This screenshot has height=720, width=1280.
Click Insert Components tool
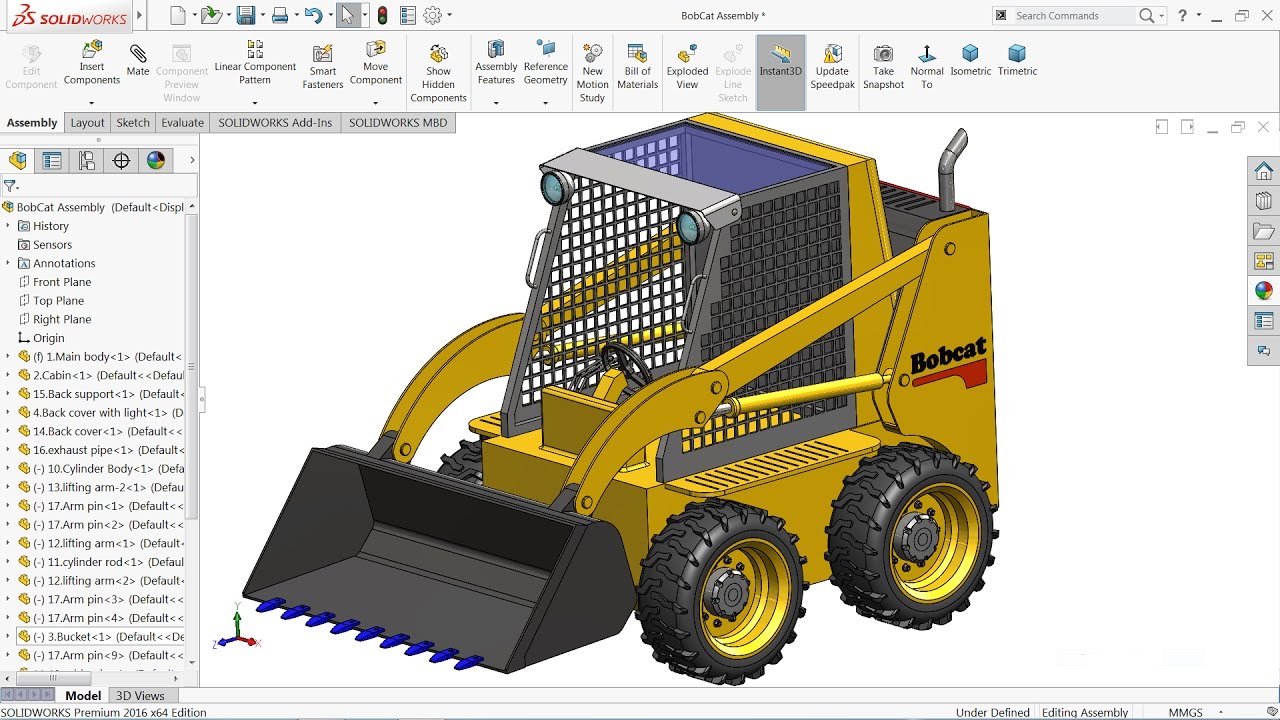pyautogui.click(x=91, y=62)
